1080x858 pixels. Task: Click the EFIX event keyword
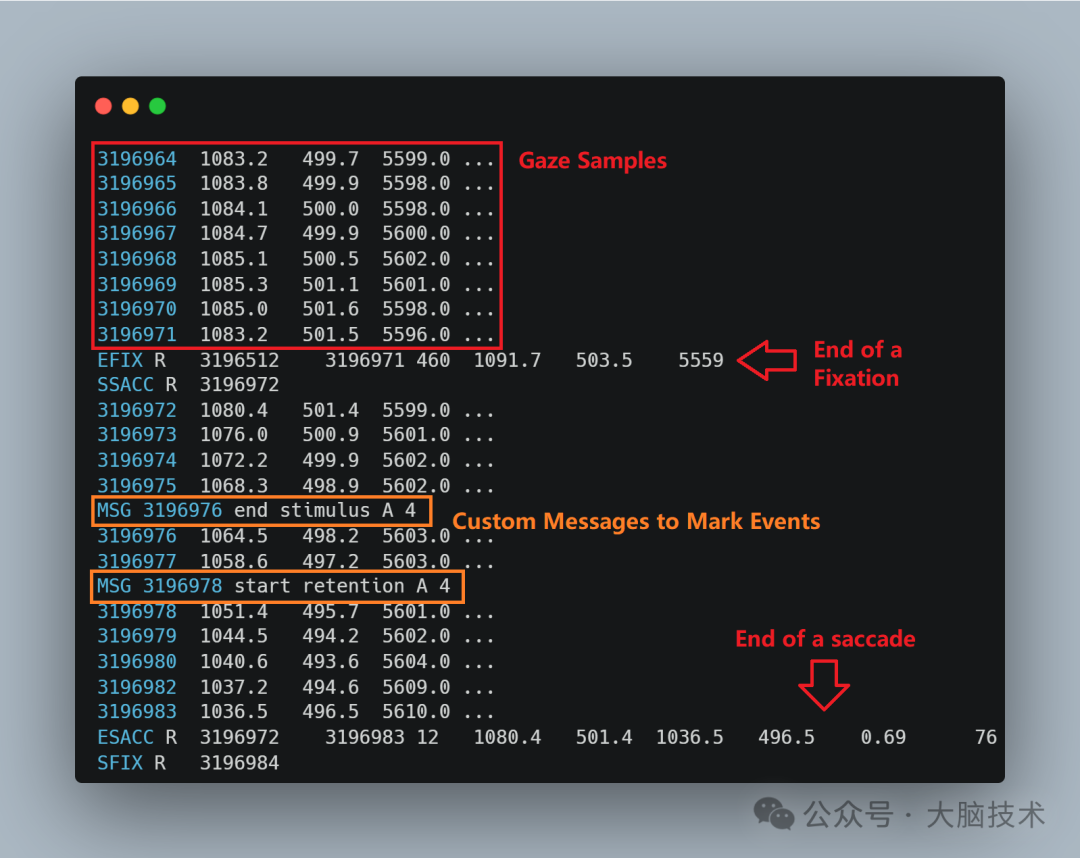(x=120, y=360)
